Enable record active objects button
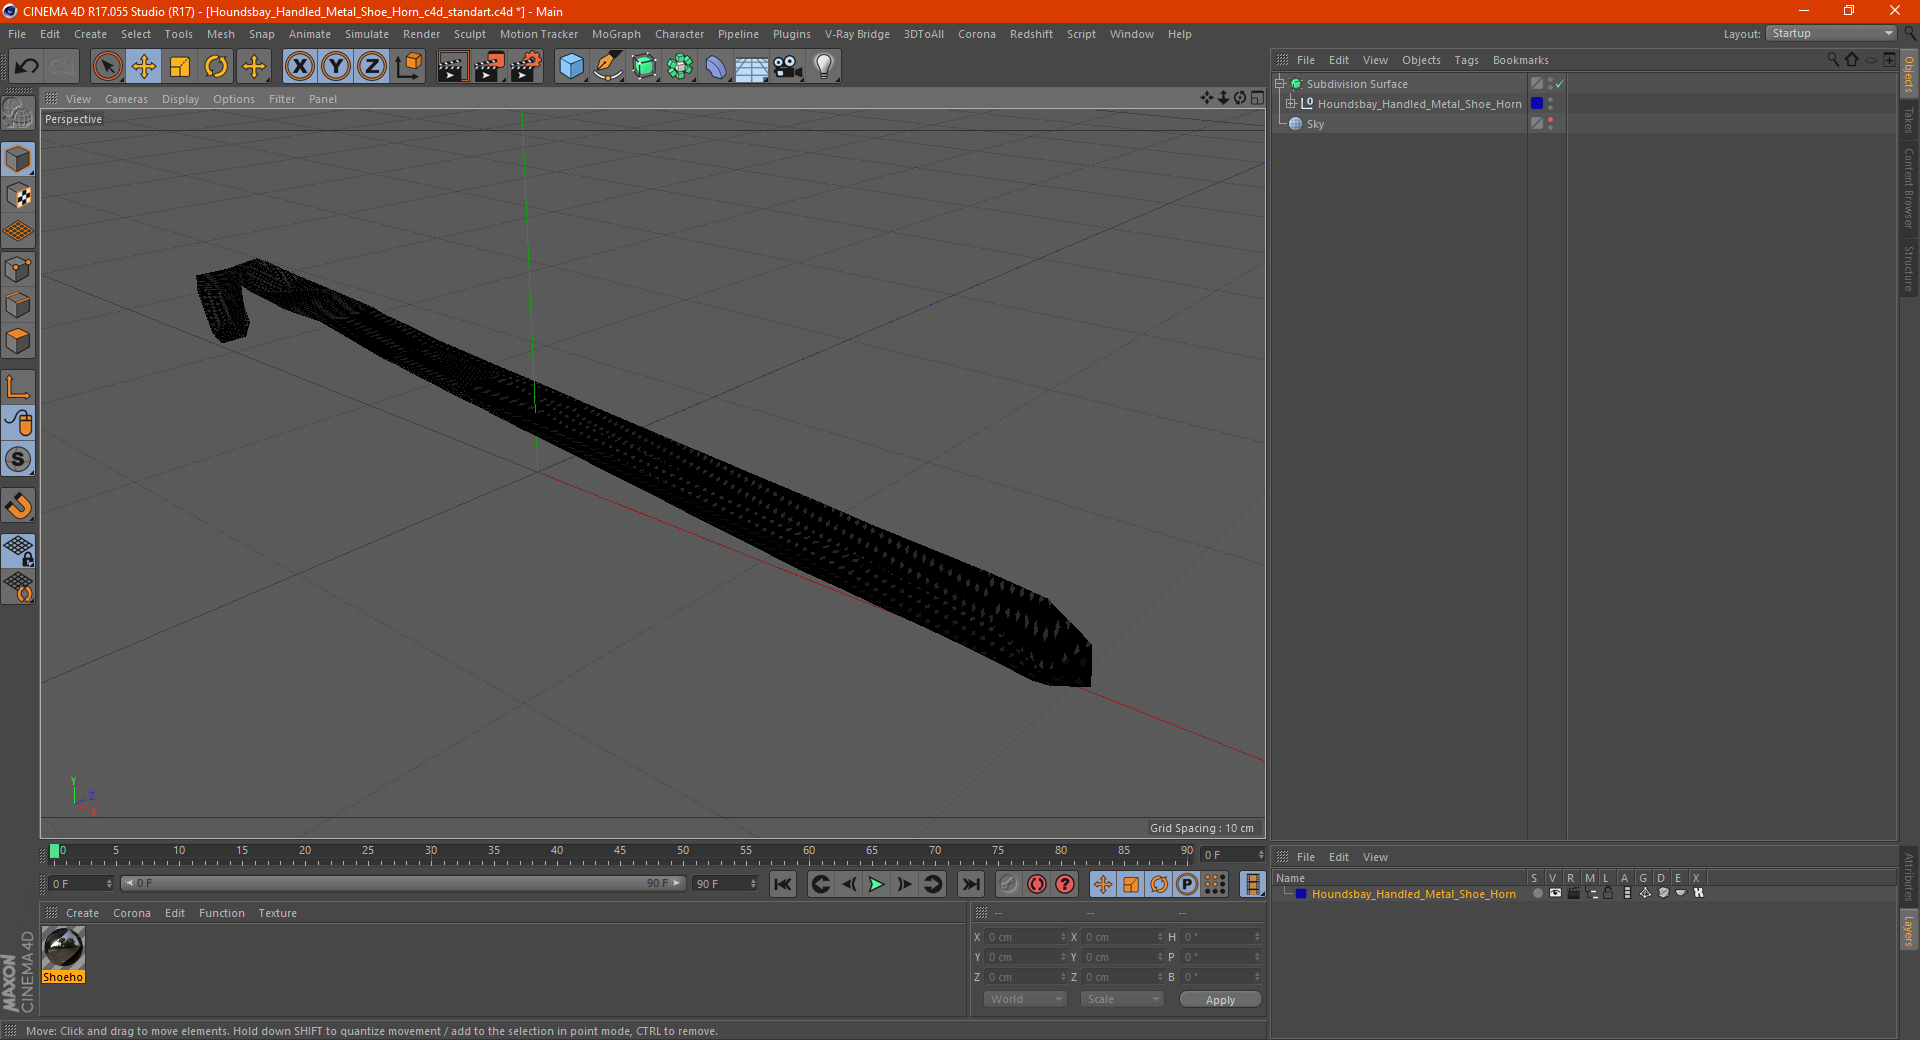Viewport: 1920px width, 1040px height. click(1008, 884)
